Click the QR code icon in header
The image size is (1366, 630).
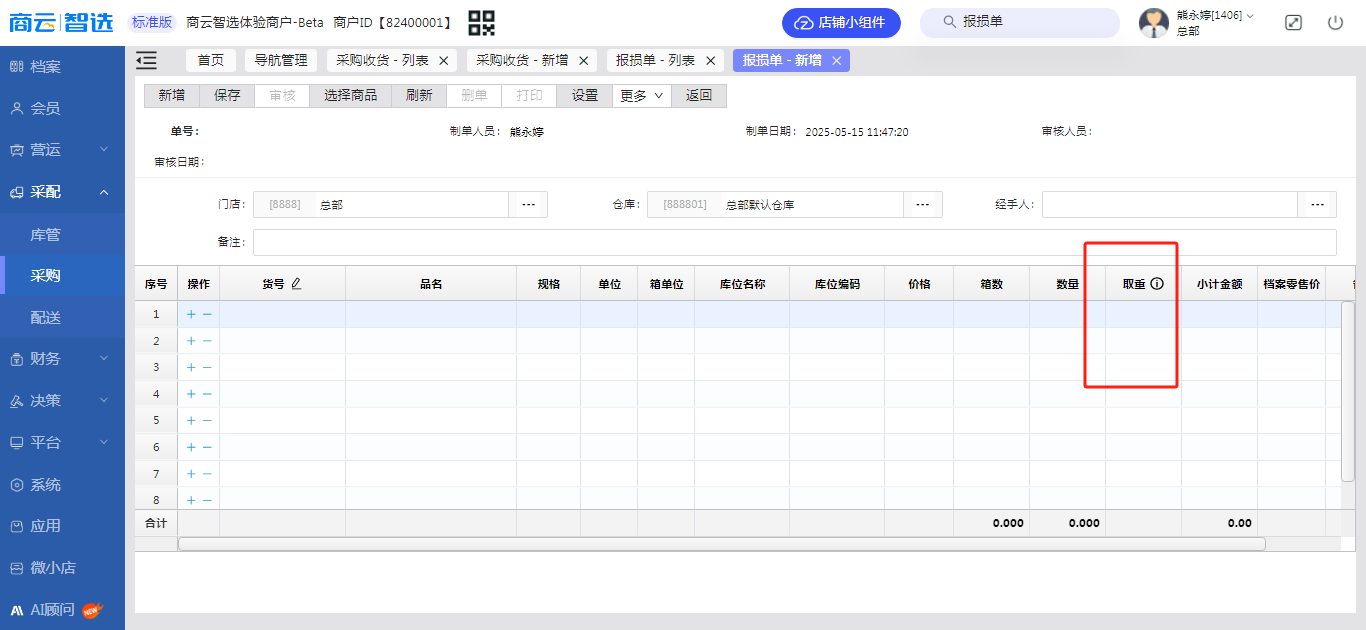tap(482, 22)
